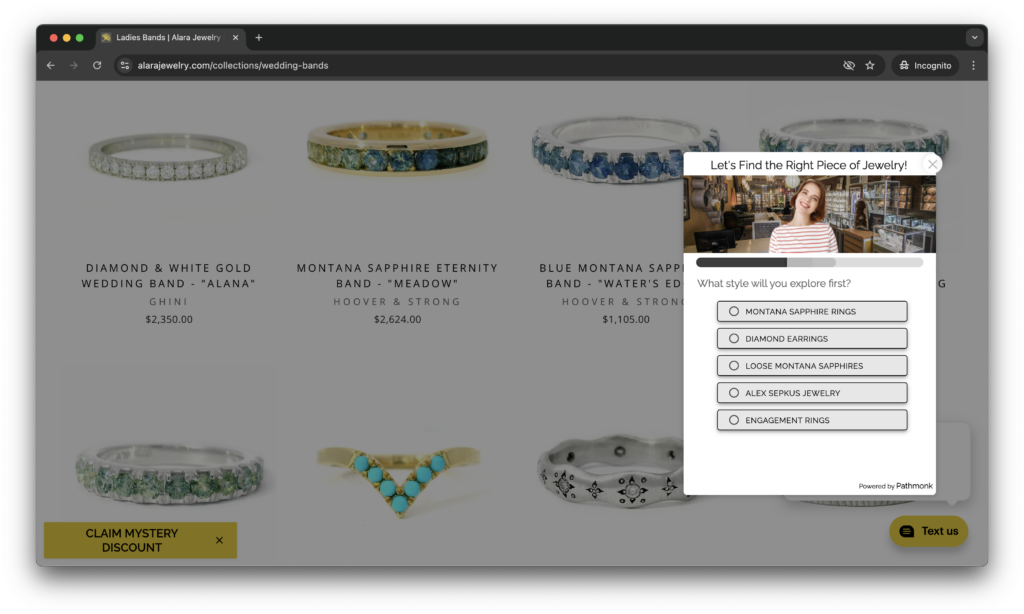1024x614 pixels.
Task: Go forward with the forward arrow icon
Action: 73,65
